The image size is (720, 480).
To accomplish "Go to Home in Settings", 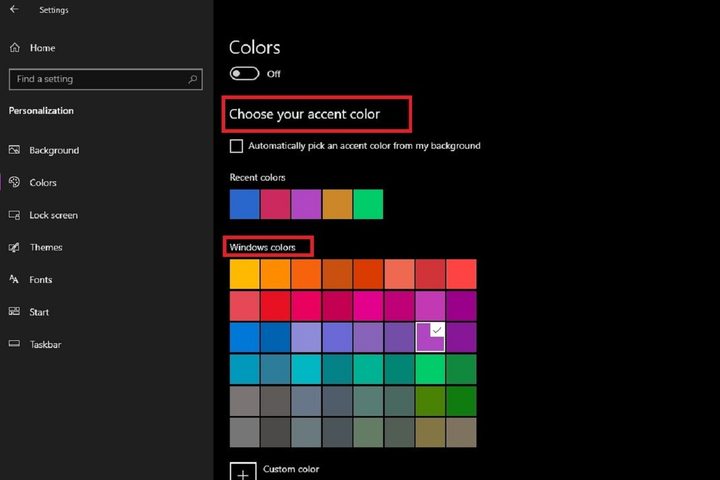I will tap(42, 48).
